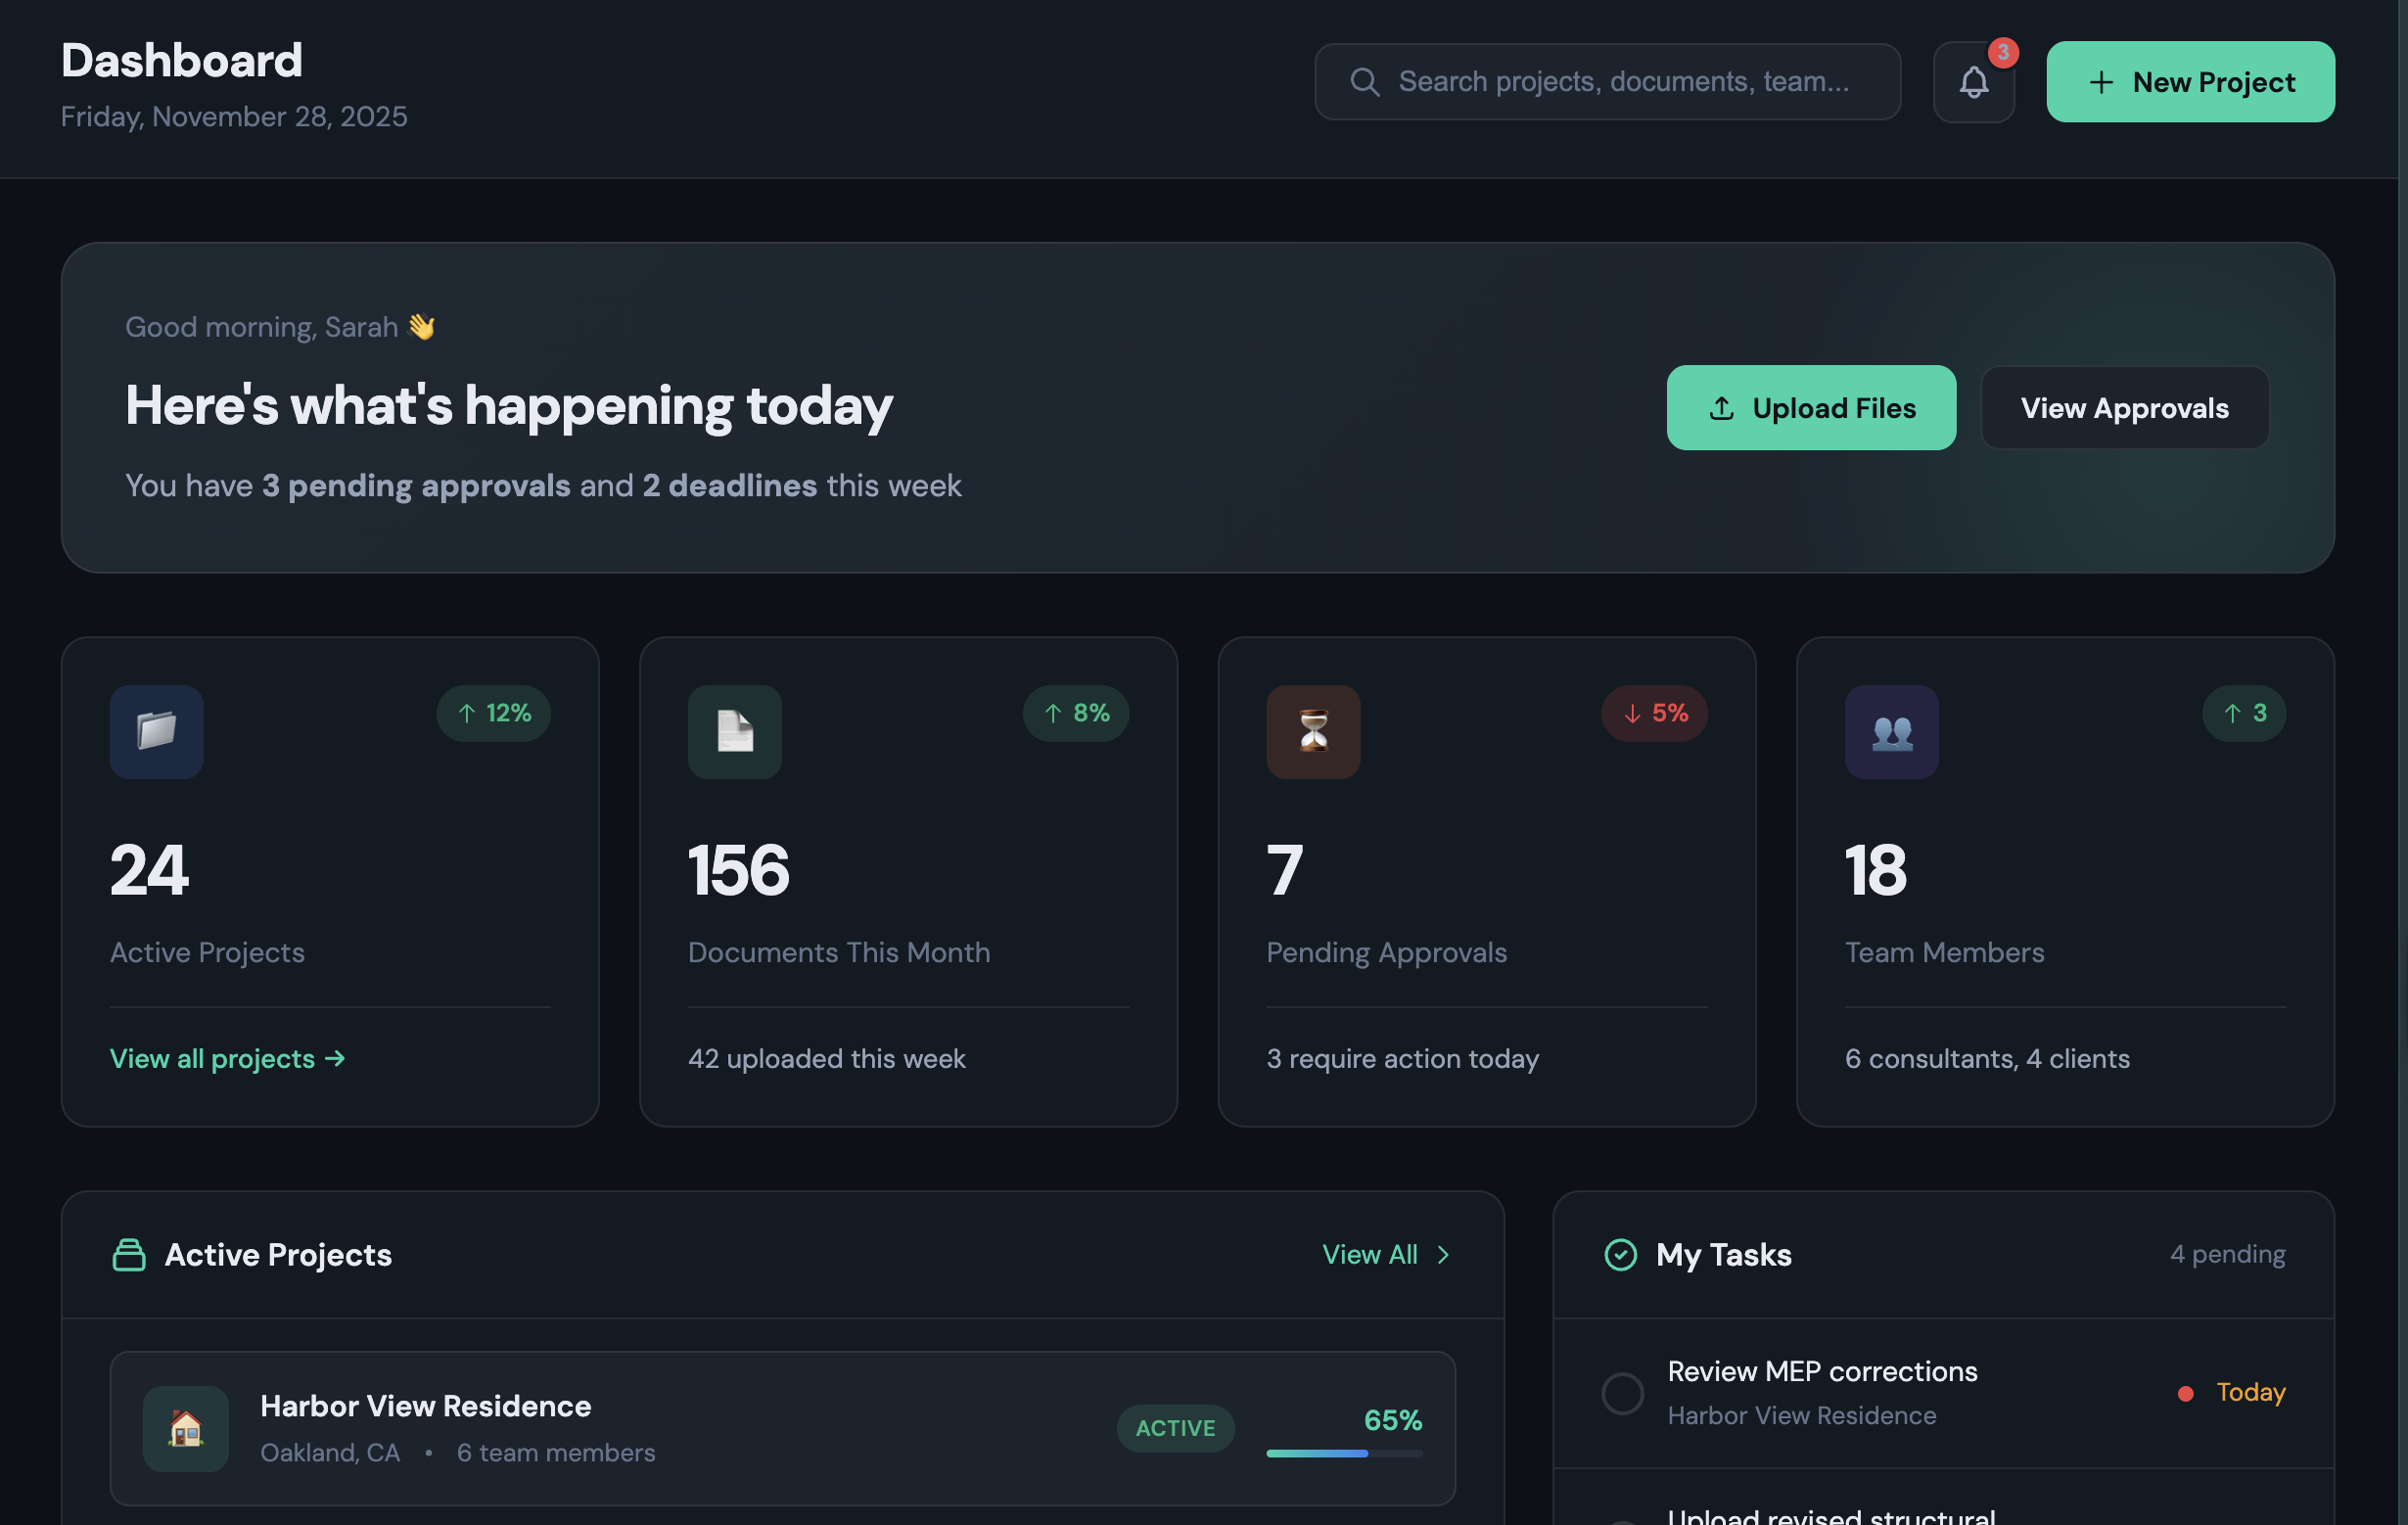2408x1525 pixels.
Task: Click the search projects input field
Action: pos(1608,81)
